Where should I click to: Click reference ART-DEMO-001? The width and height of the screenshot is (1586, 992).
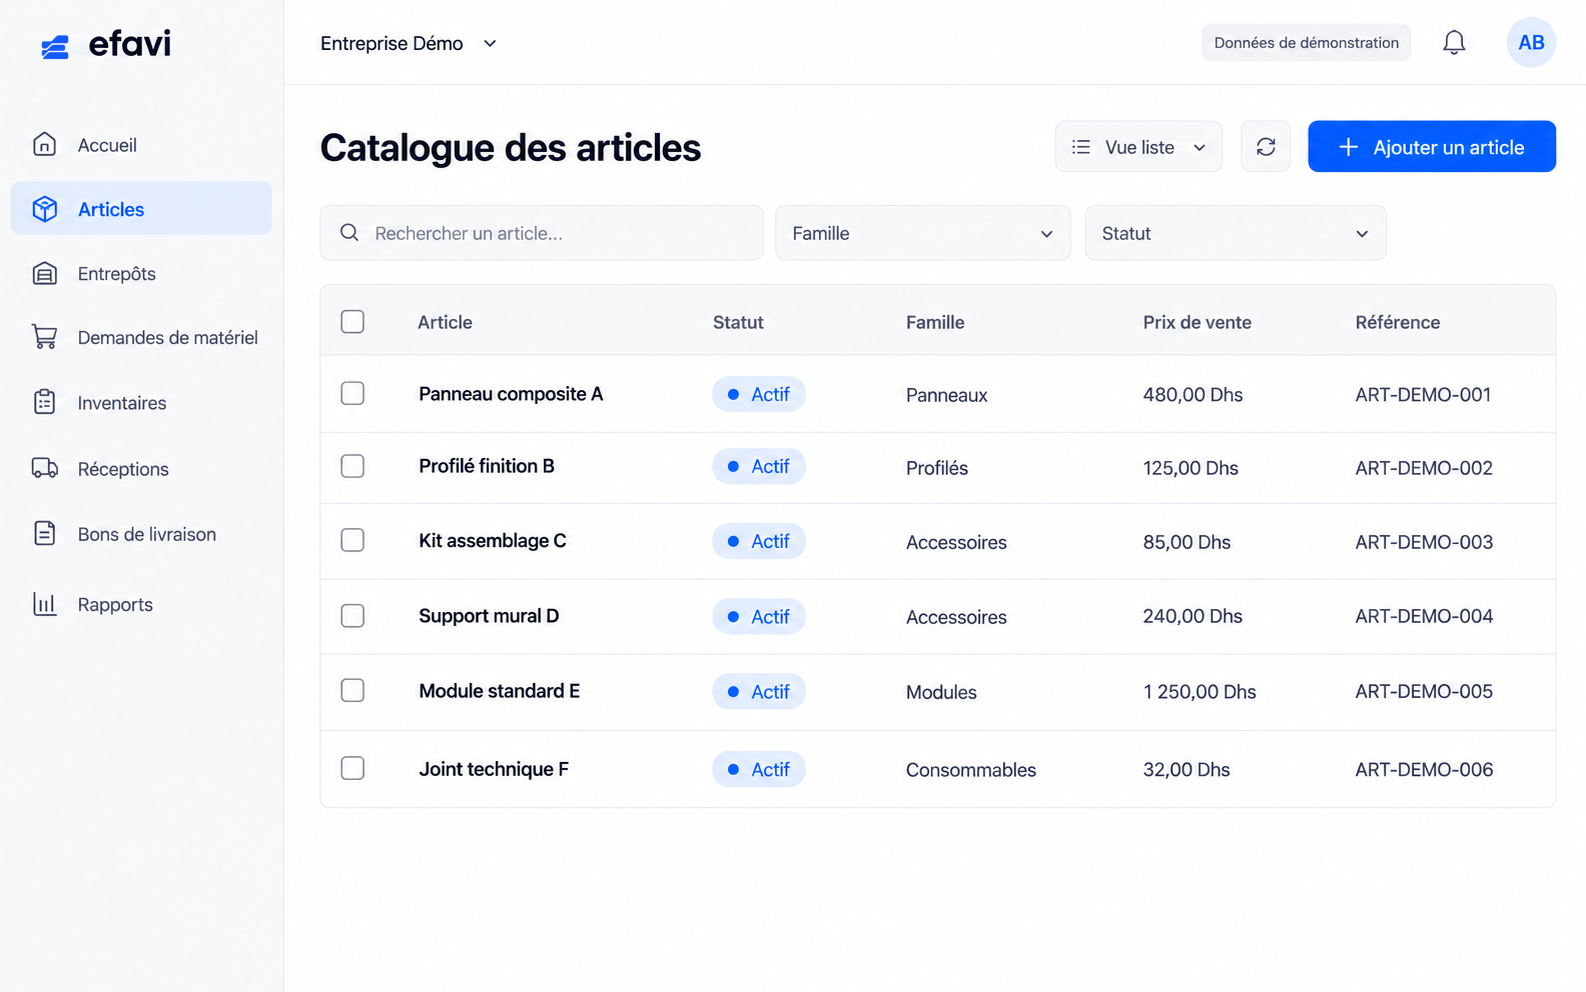1423,395
